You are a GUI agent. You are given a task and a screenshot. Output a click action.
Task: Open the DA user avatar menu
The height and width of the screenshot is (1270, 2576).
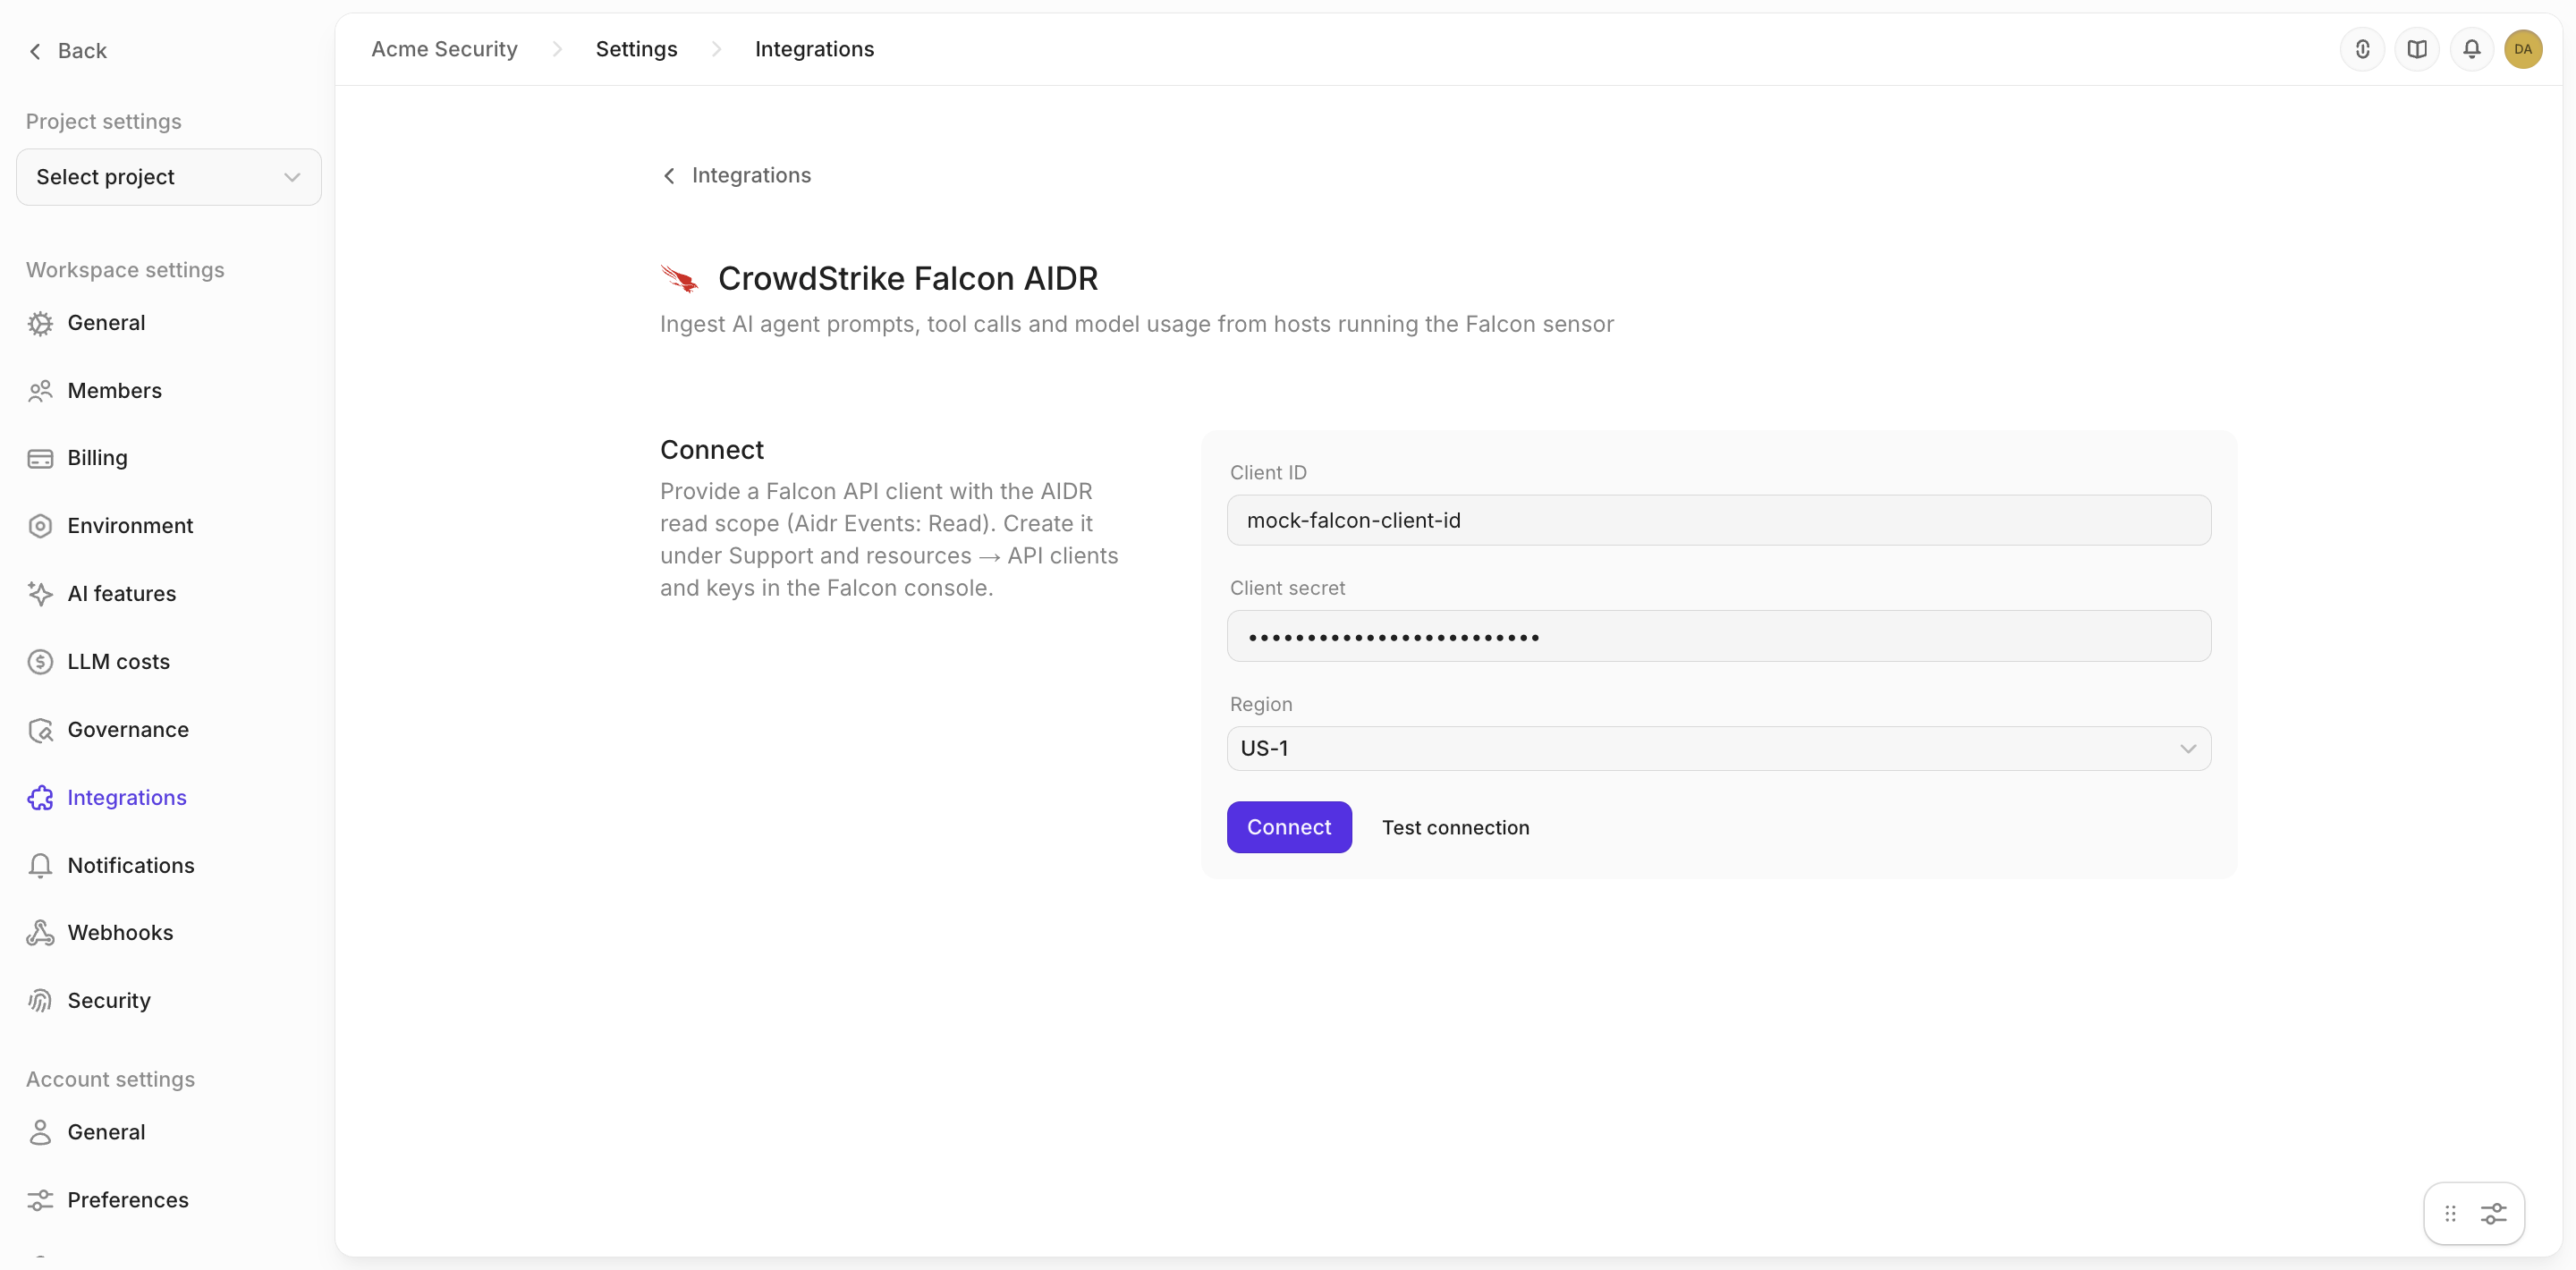[x=2523, y=49]
